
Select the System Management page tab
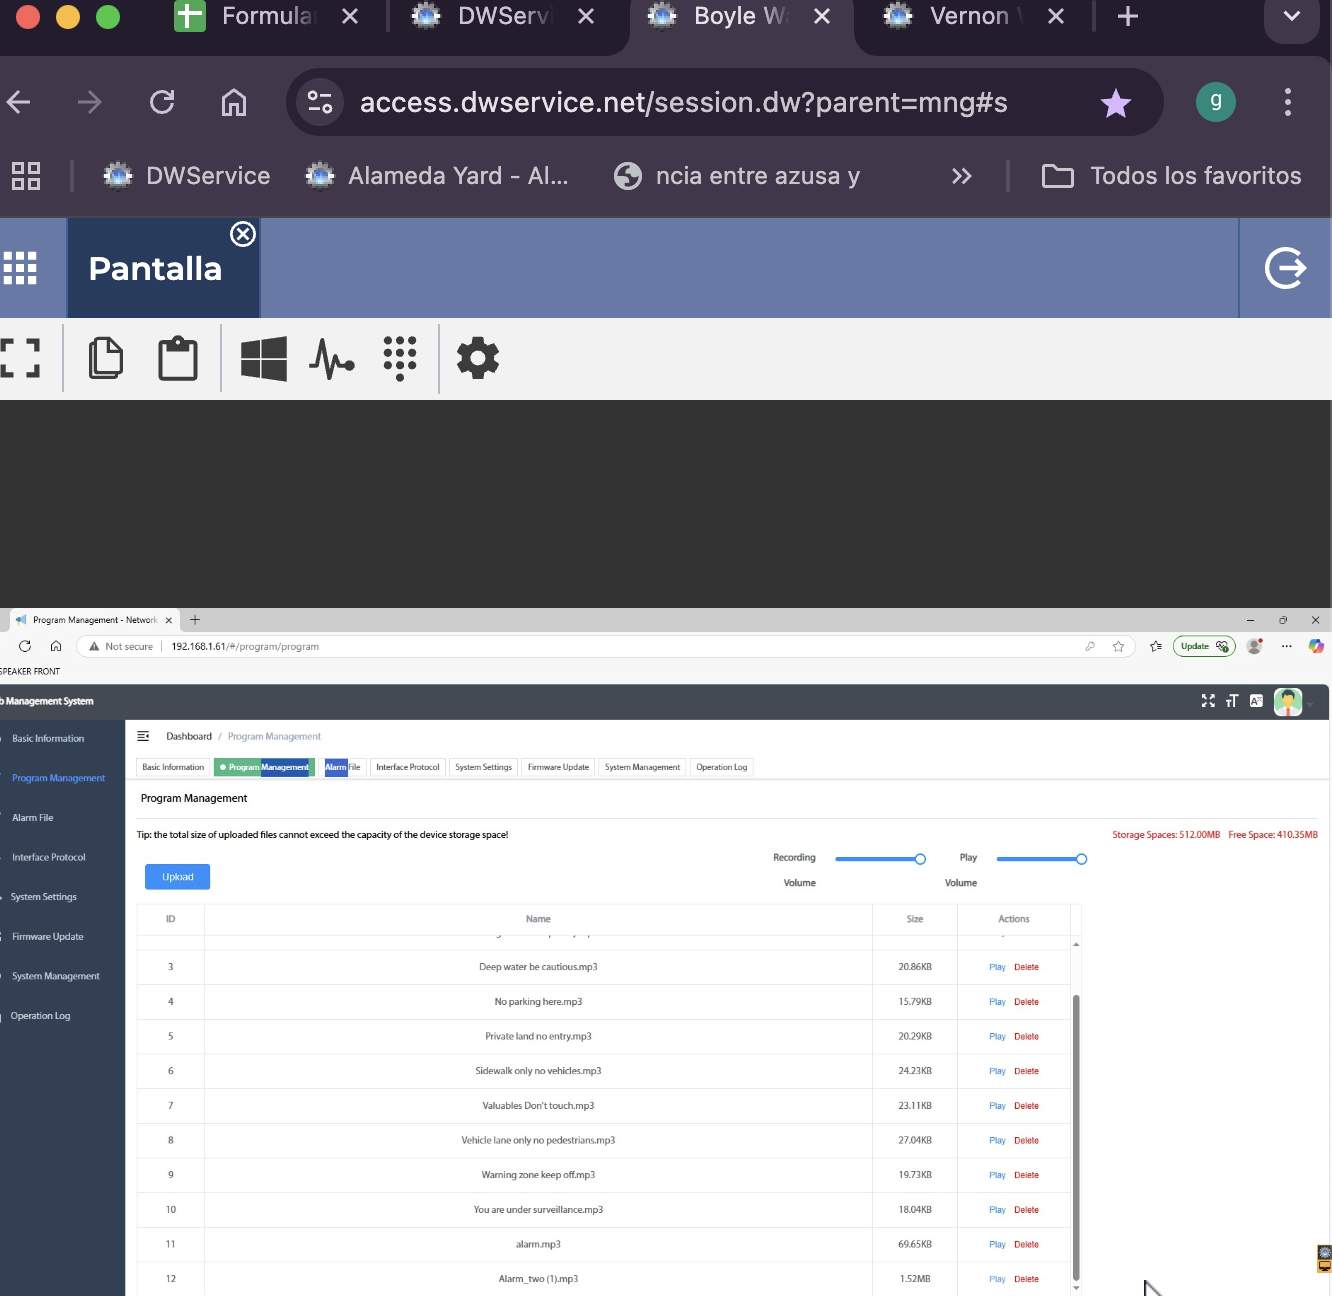pos(642,767)
